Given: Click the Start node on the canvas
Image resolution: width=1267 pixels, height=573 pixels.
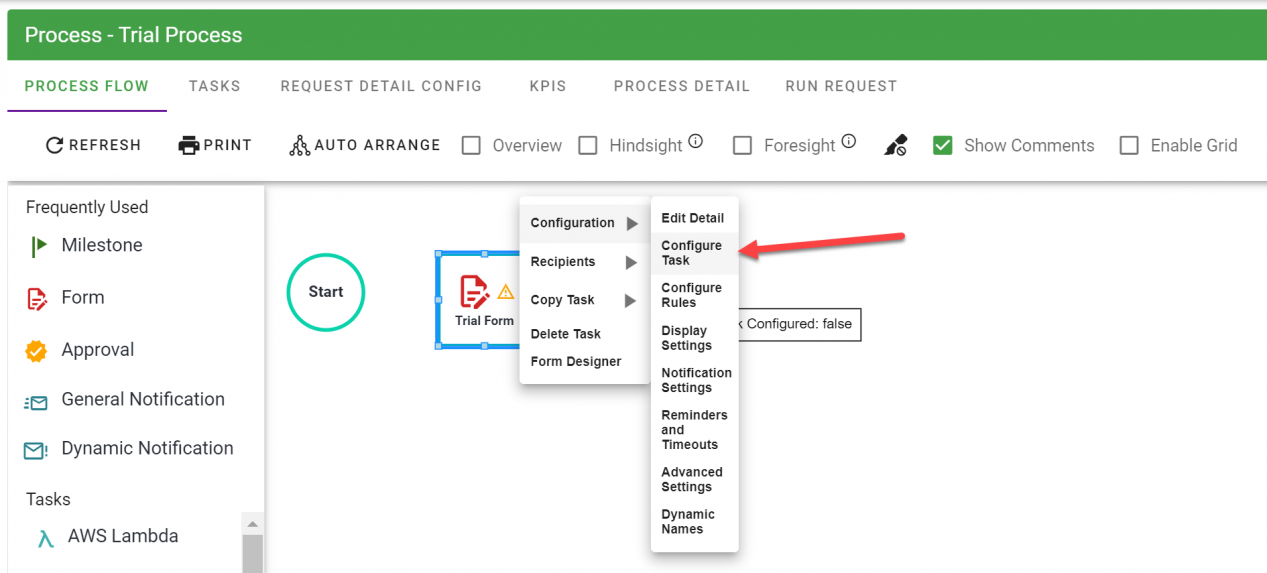Looking at the screenshot, I should click(326, 292).
